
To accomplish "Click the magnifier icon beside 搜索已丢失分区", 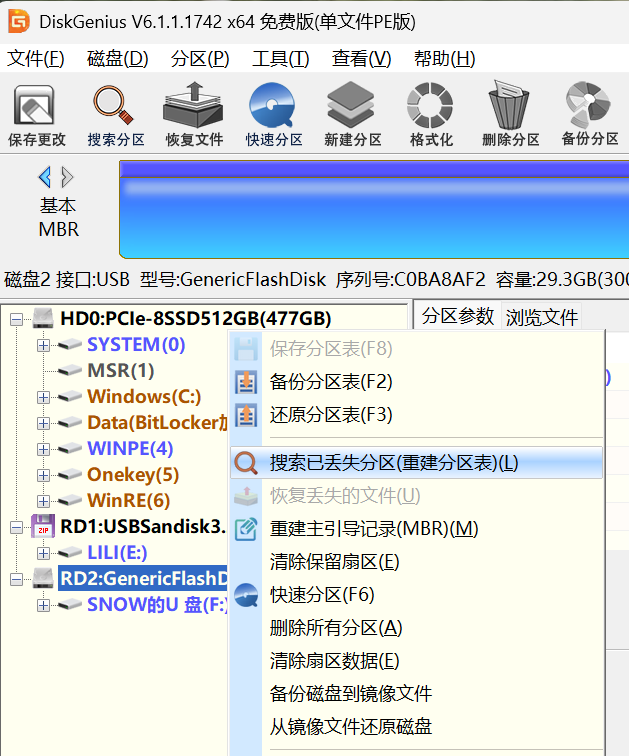I will coord(246,463).
